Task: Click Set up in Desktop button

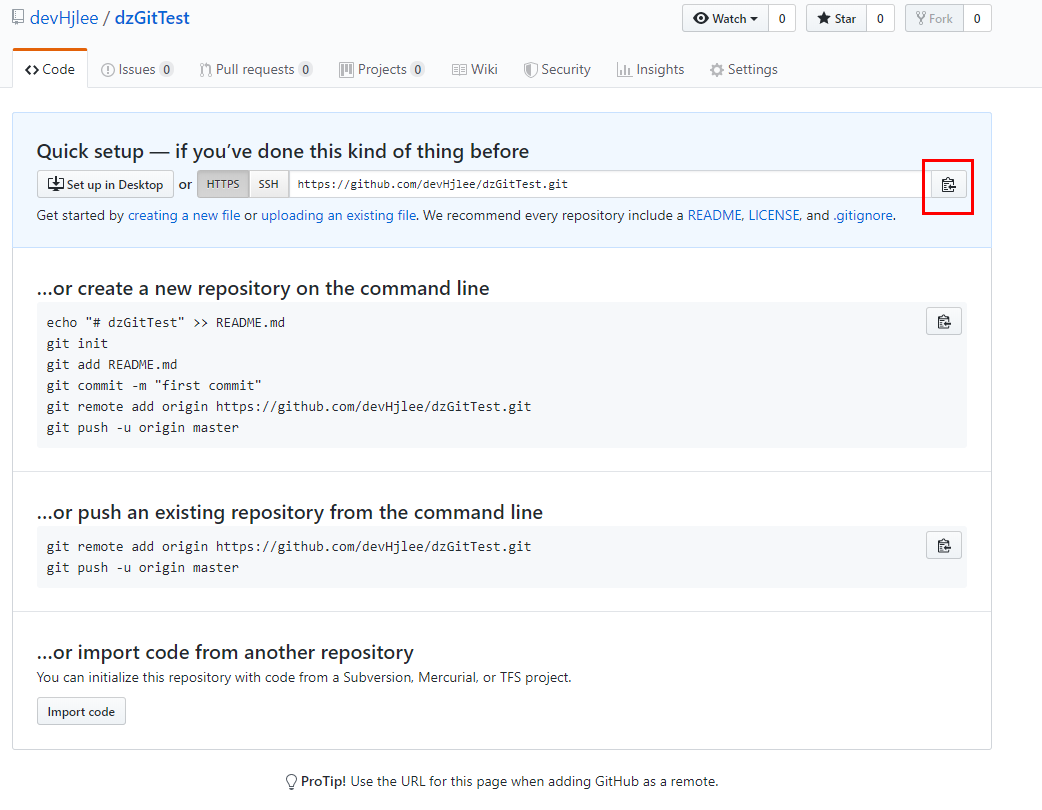Action: click(x=105, y=184)
